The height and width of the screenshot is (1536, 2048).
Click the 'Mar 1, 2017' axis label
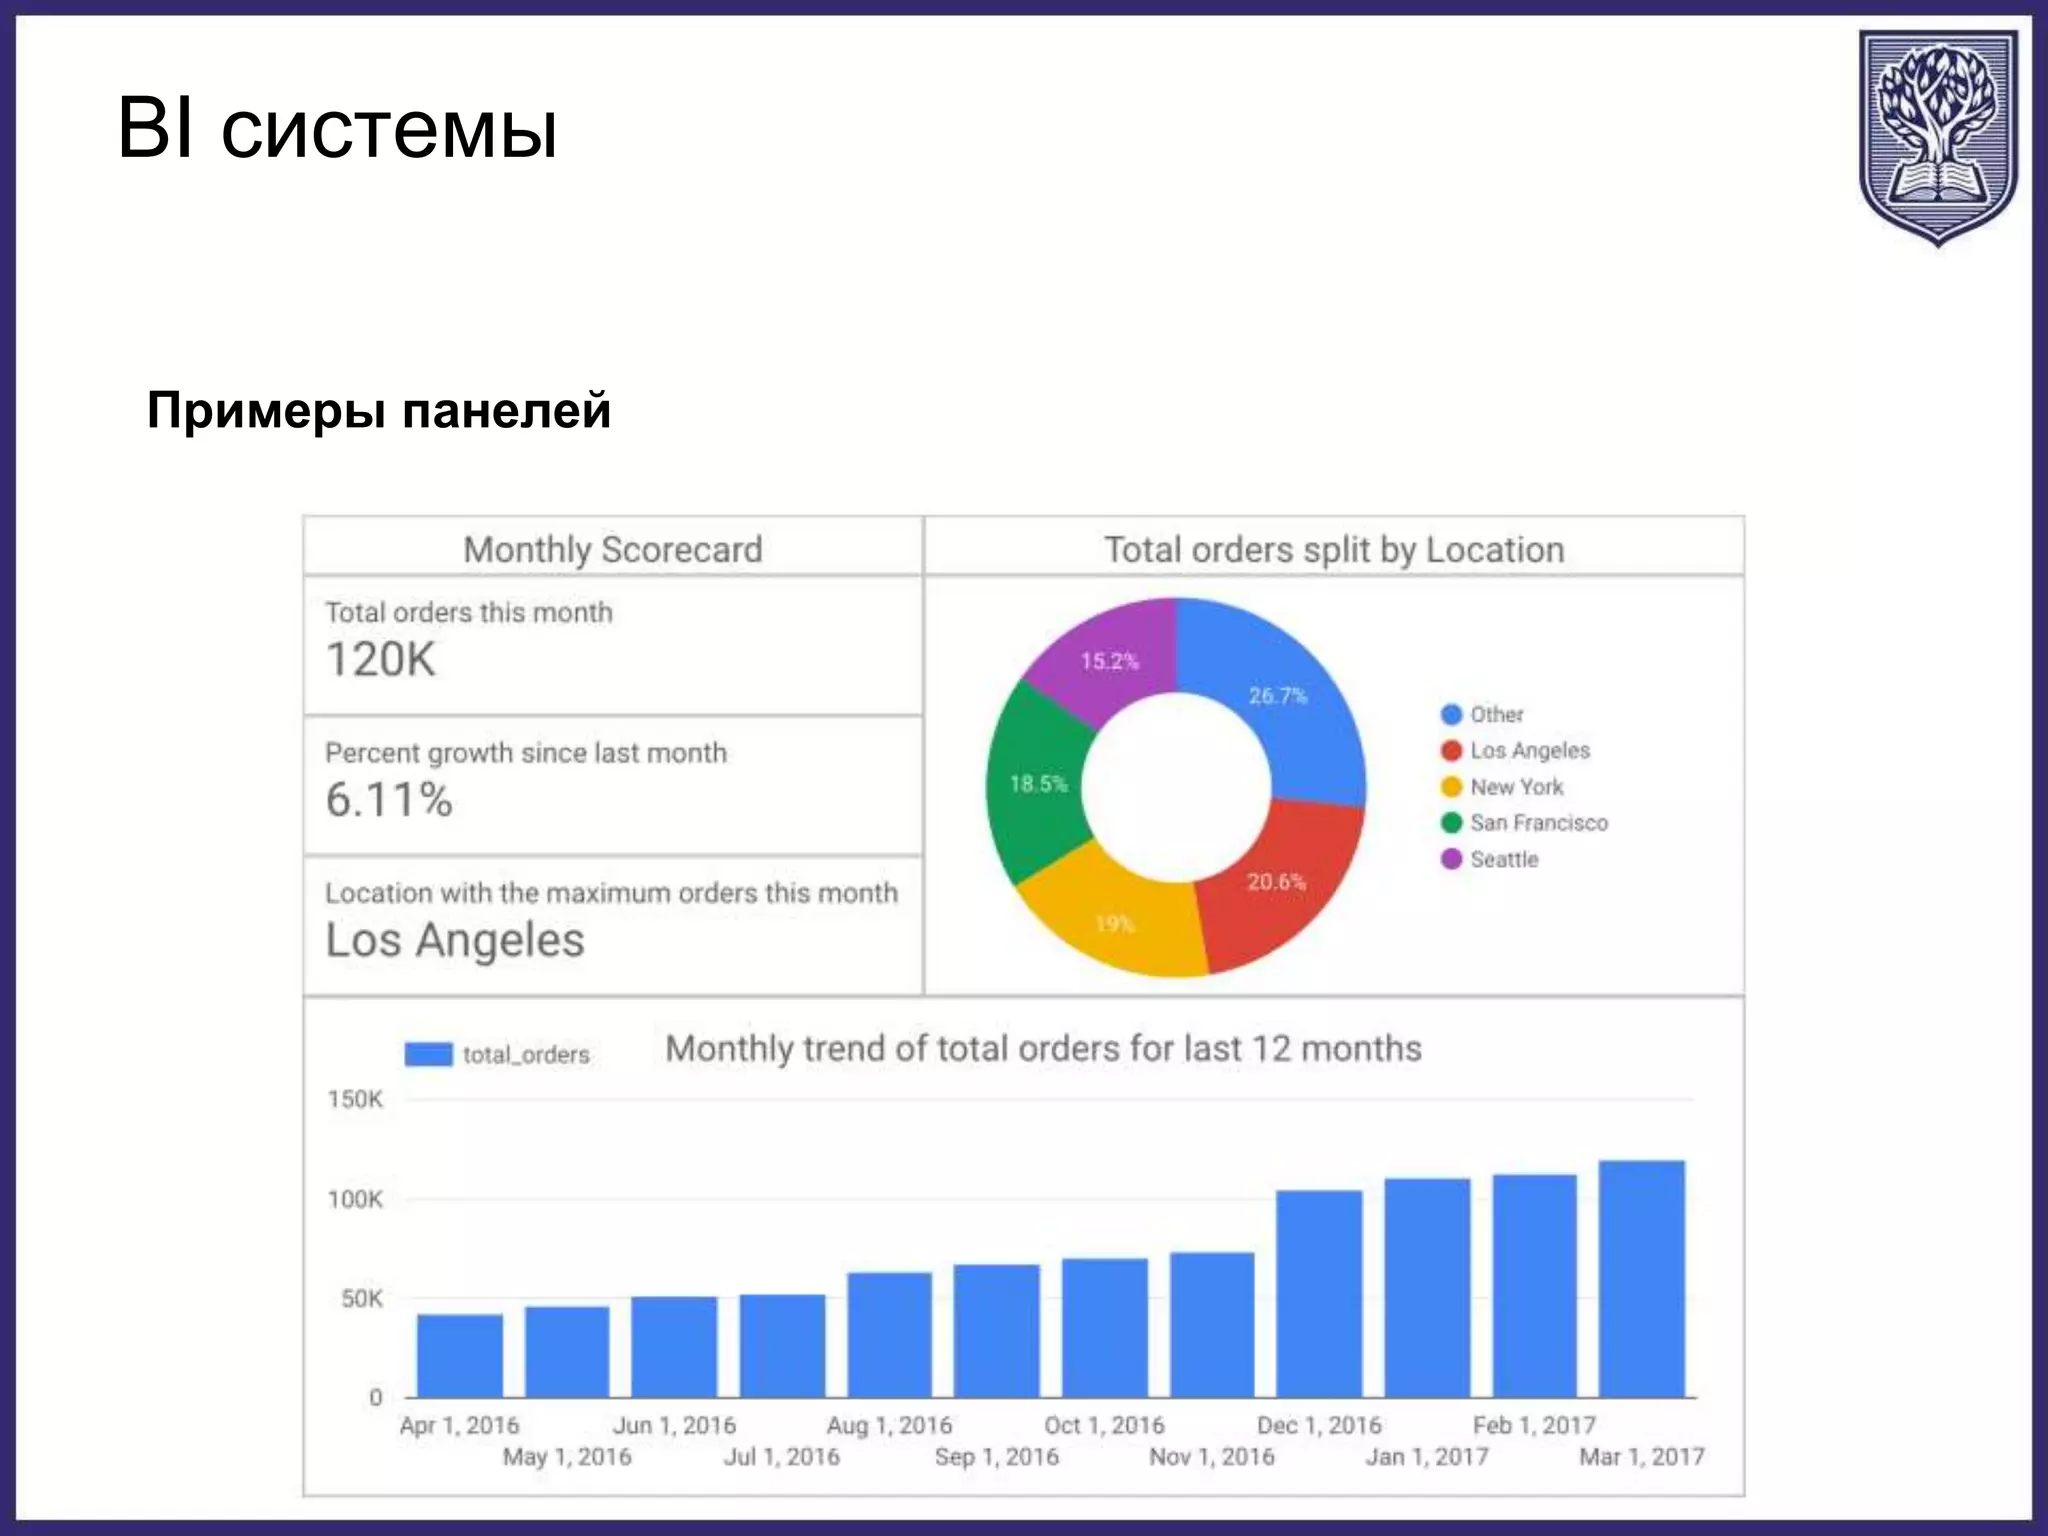pyautogui.click(x=1642, y=1456)
